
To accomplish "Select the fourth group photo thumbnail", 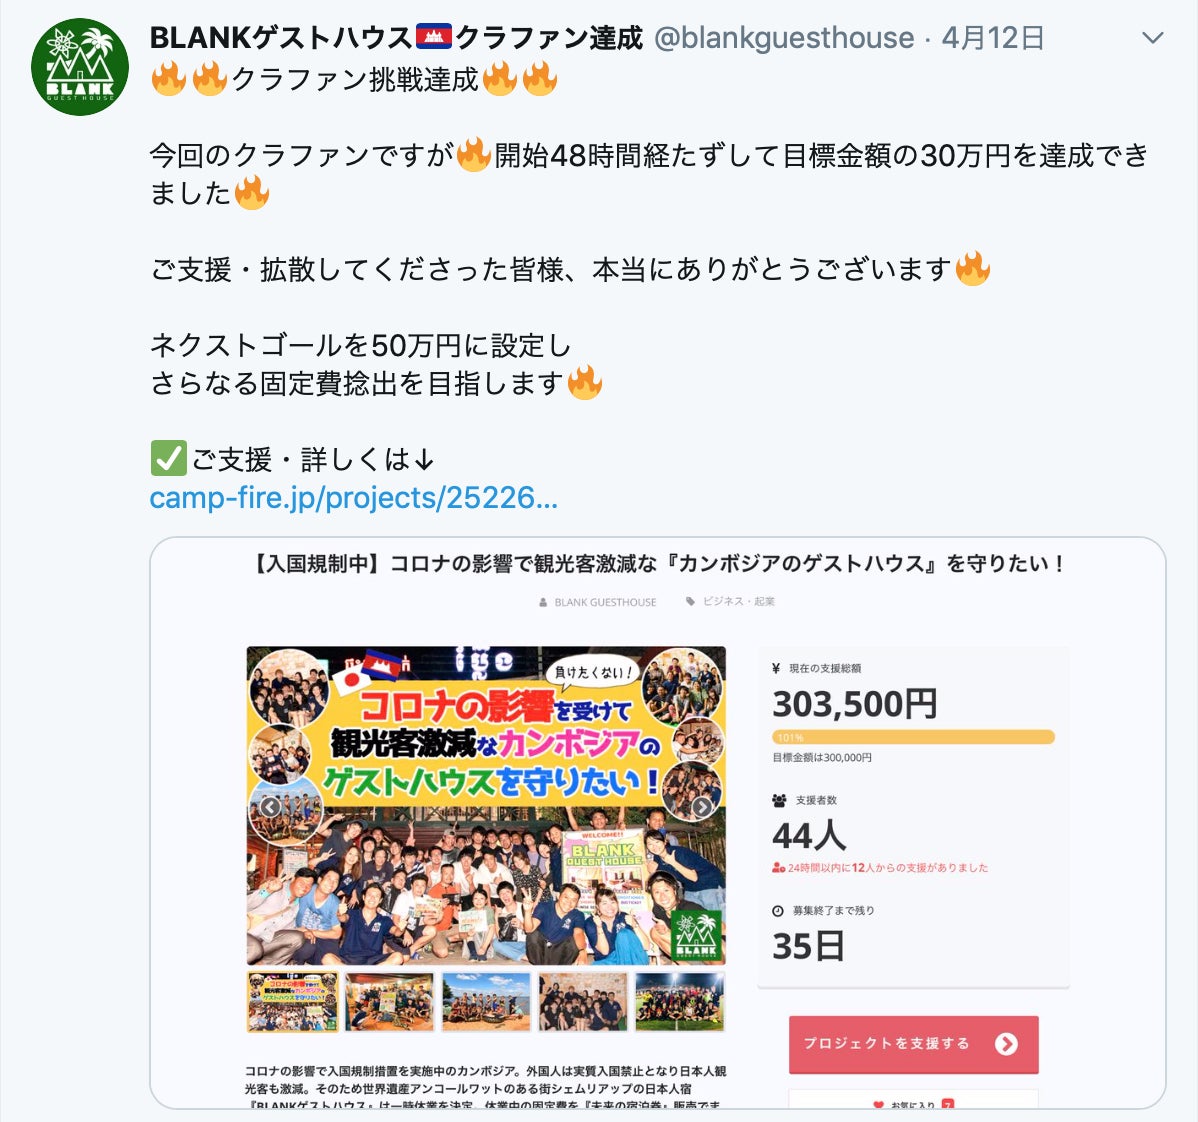I will point(583,1001).
